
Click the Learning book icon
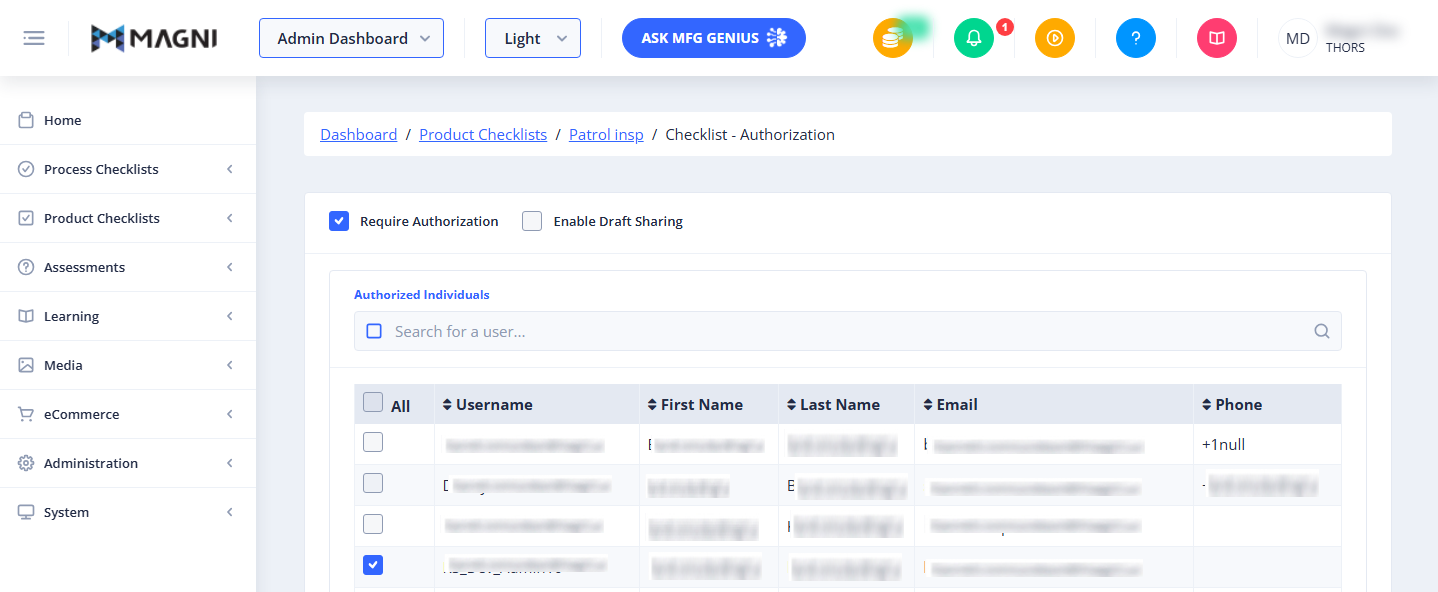(26, 316)
